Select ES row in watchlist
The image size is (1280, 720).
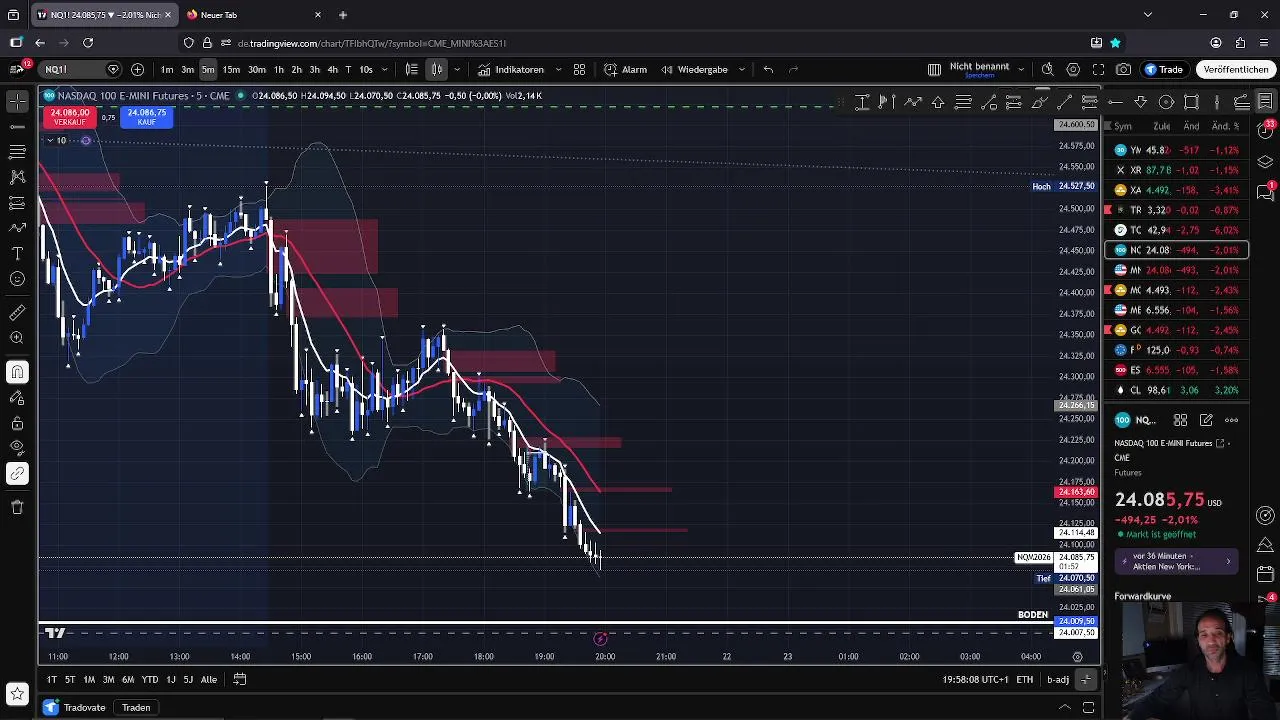pos(1176,370)
